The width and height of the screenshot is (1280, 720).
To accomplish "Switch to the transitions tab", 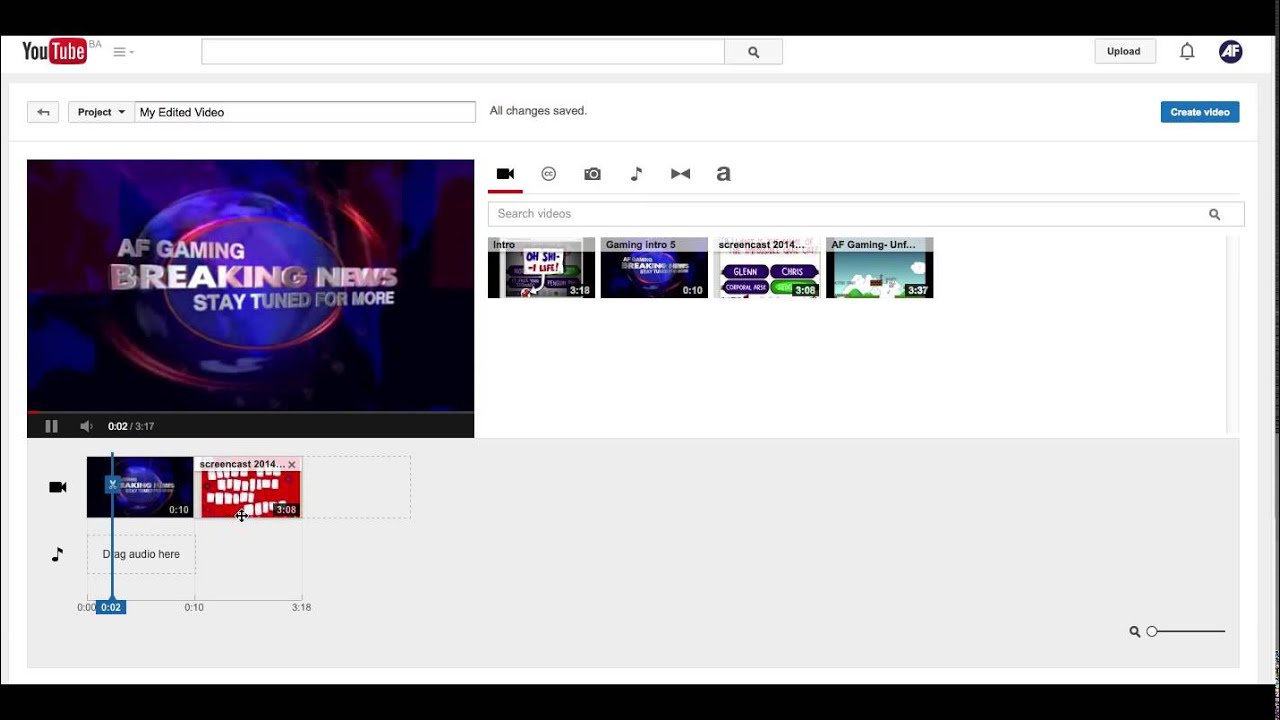I will pyautogui.click(x=680, y=174).
